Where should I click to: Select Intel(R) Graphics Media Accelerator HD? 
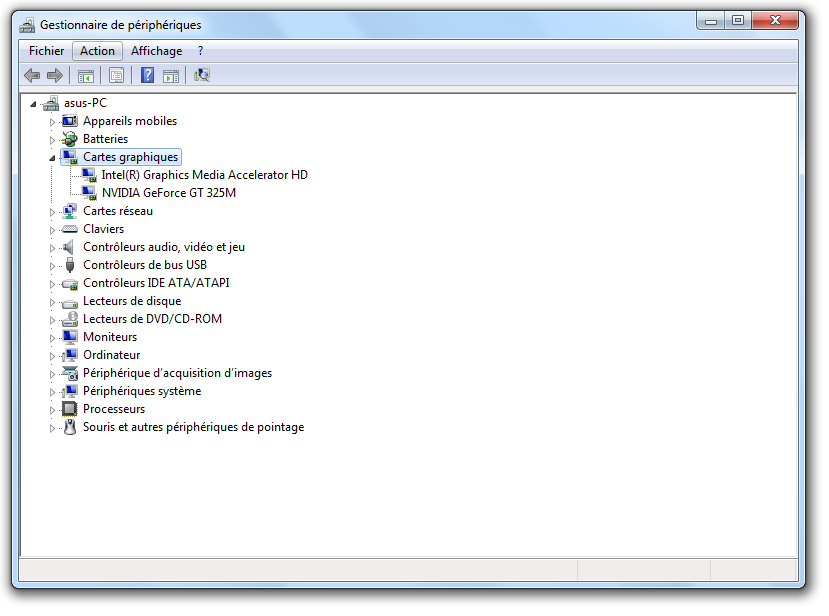click(x=205, y=175)
